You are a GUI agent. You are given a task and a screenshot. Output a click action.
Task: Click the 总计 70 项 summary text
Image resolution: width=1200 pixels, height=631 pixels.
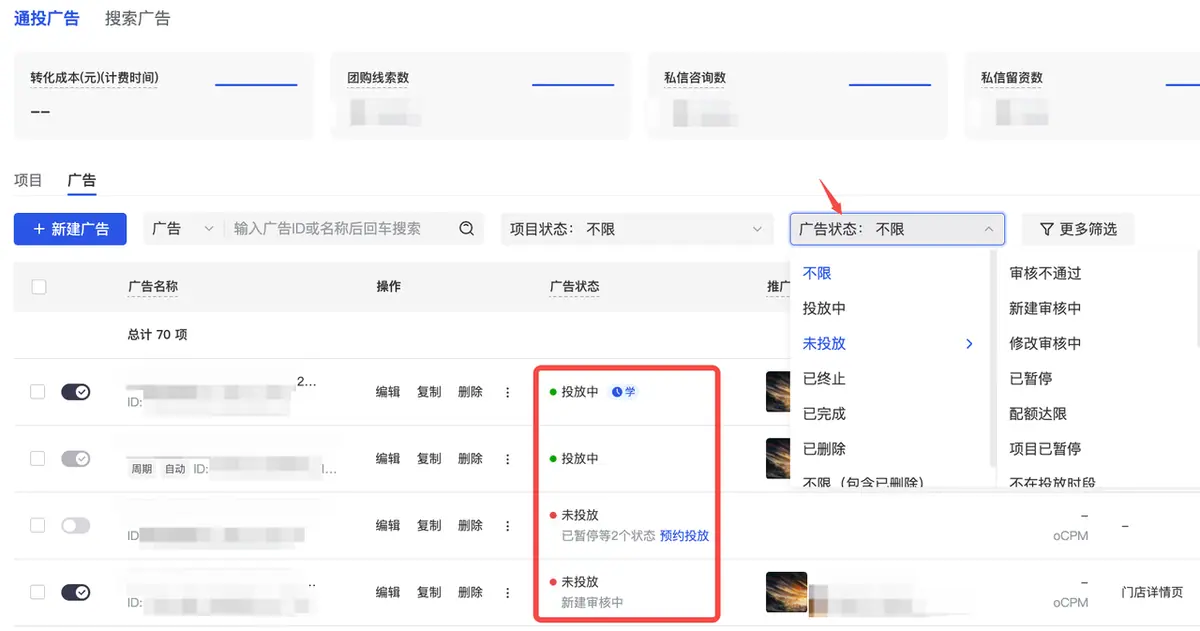[x=158, y=335]
